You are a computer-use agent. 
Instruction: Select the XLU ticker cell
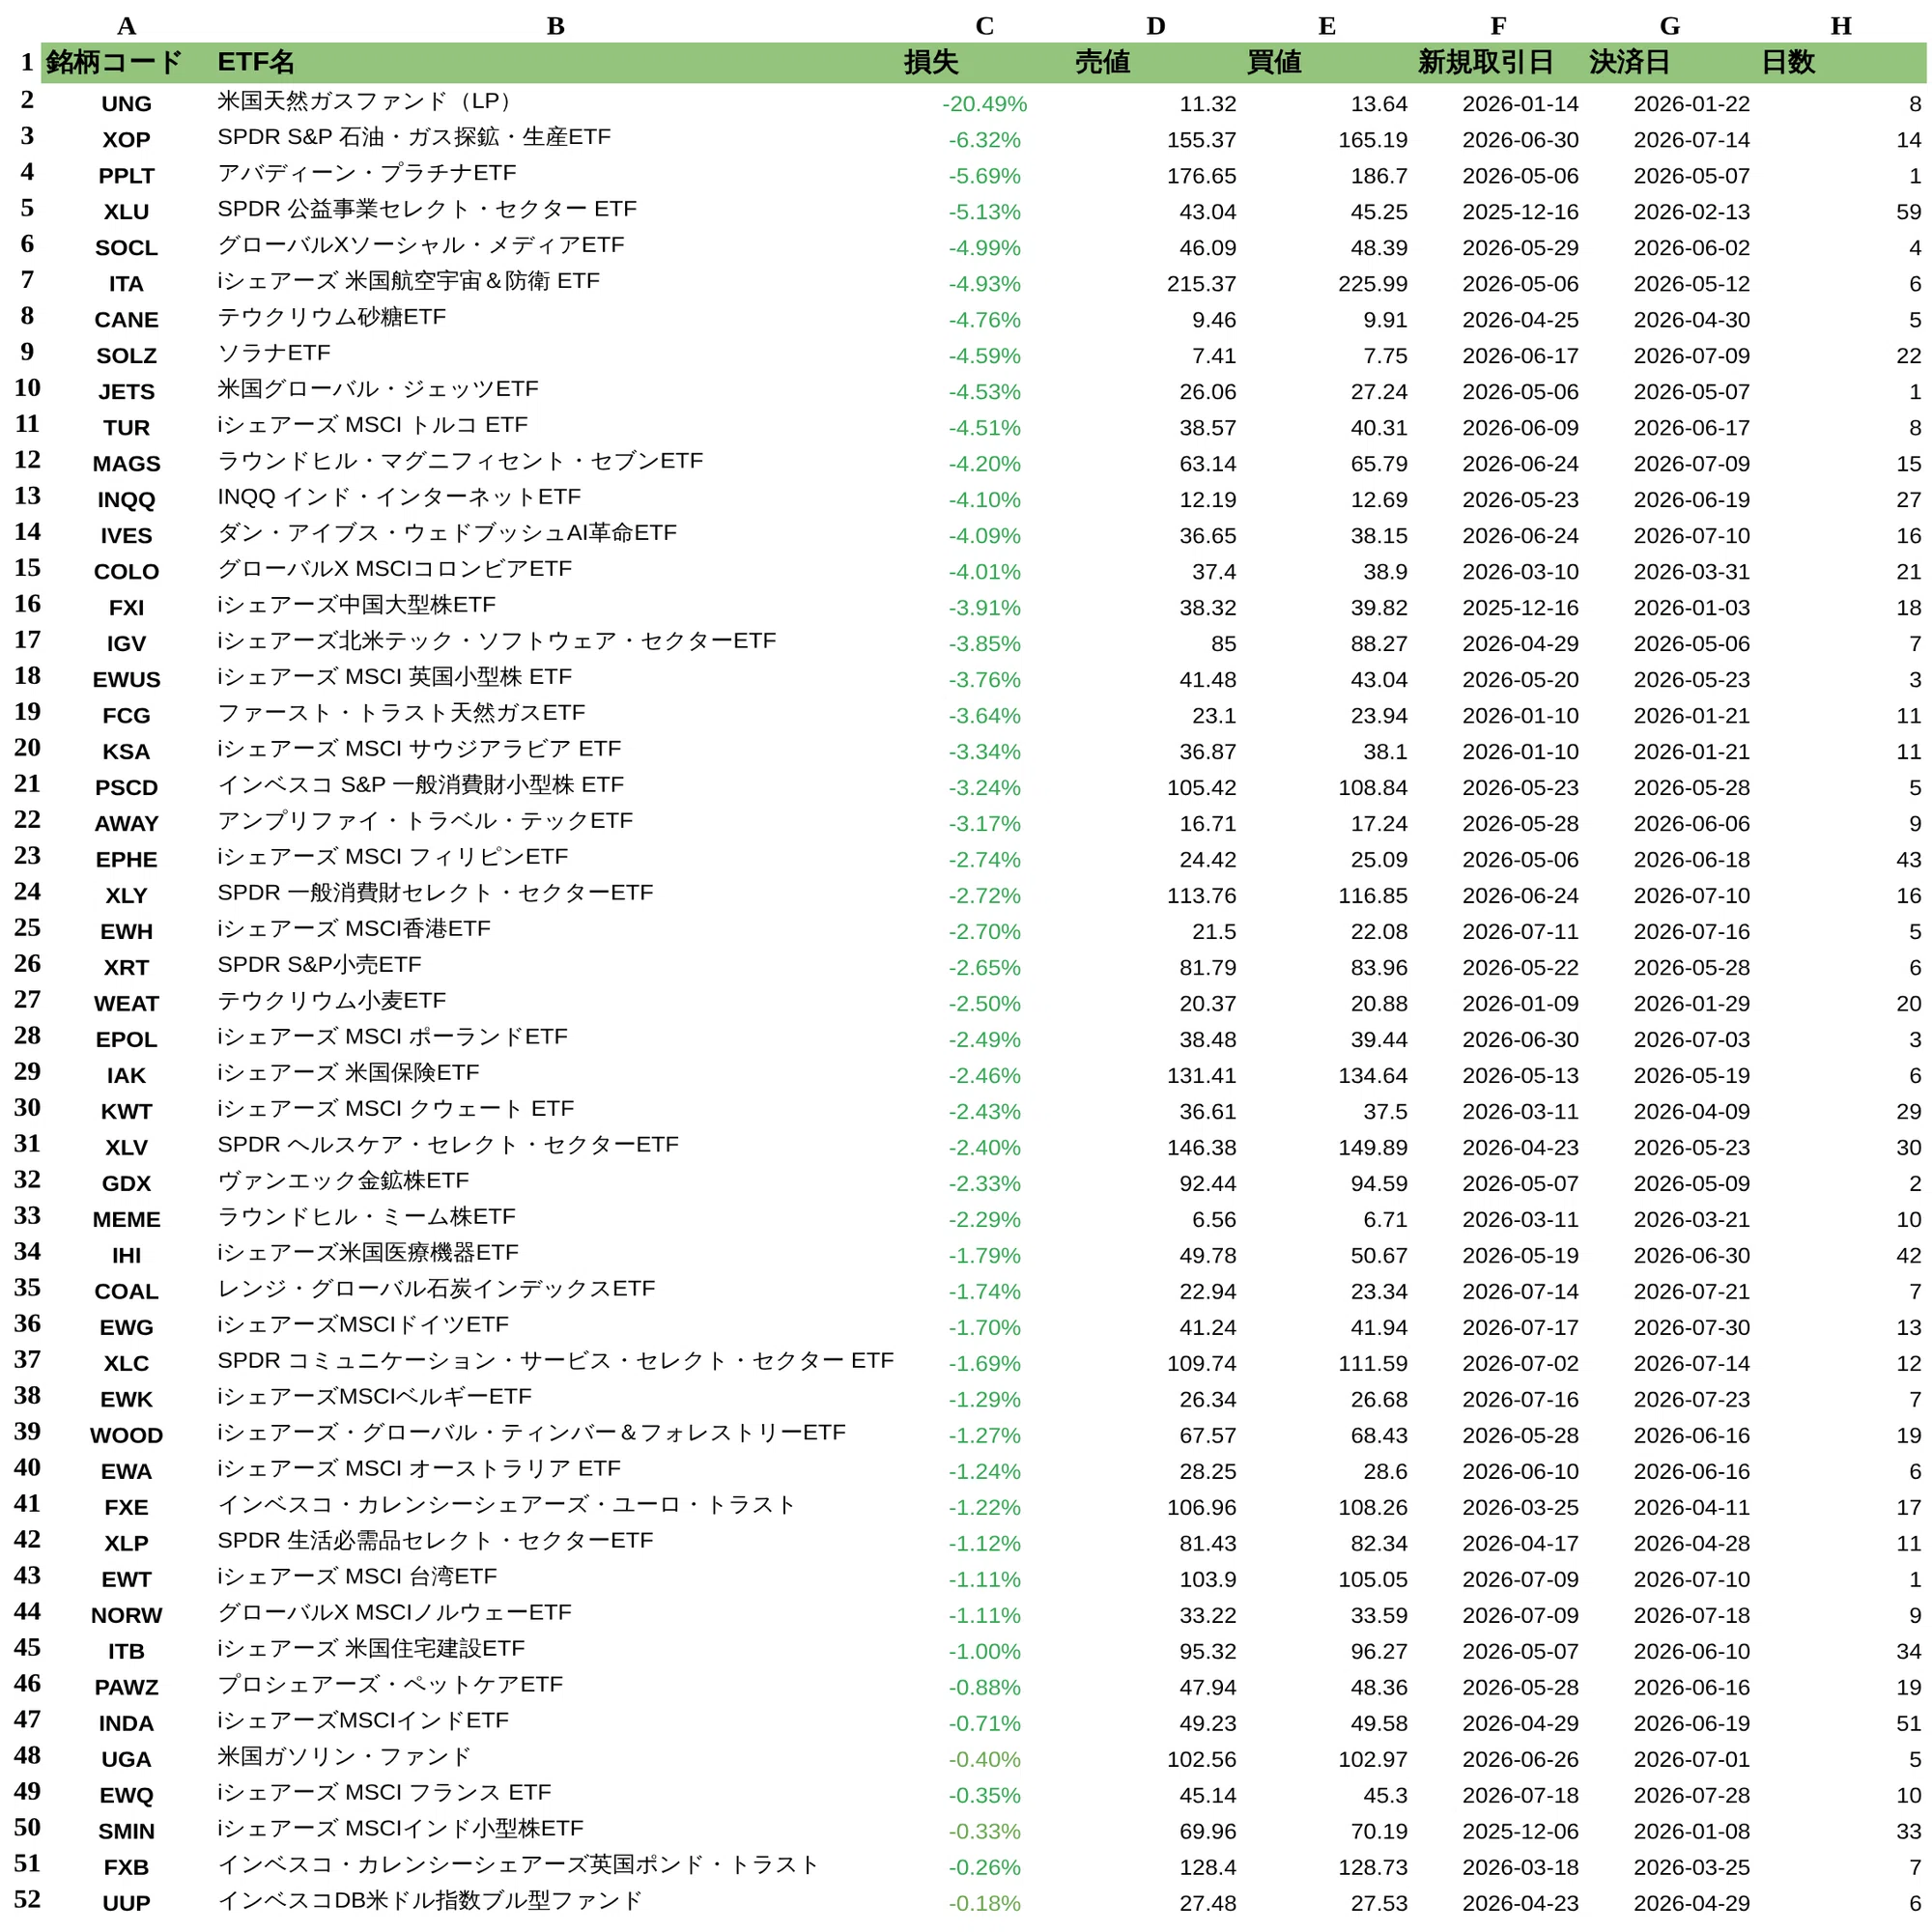[x=126, y=211]
